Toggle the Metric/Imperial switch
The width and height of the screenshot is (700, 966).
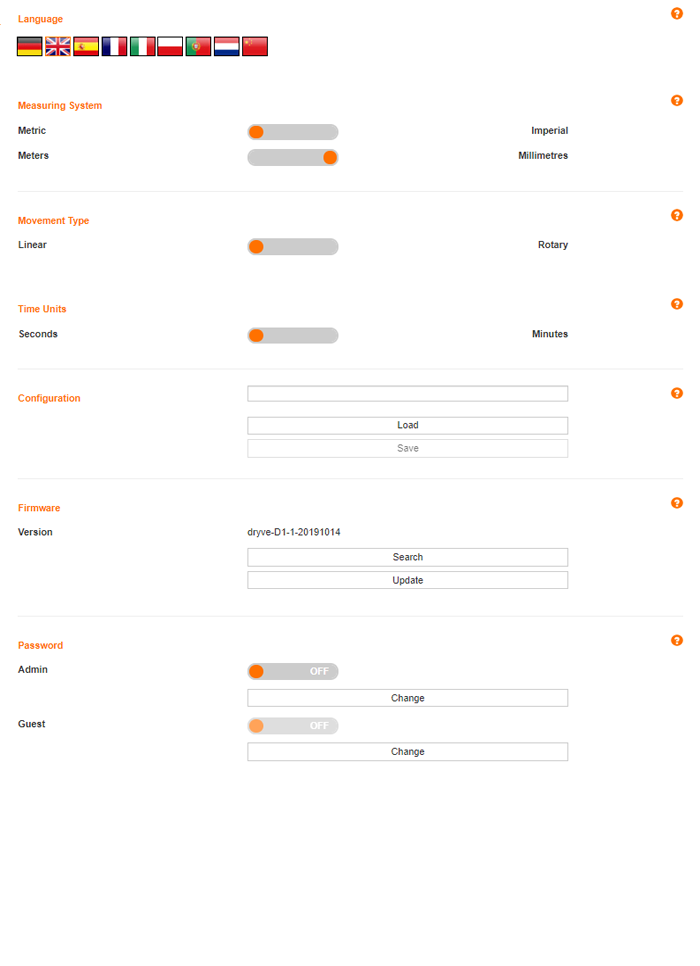(293, 132)
